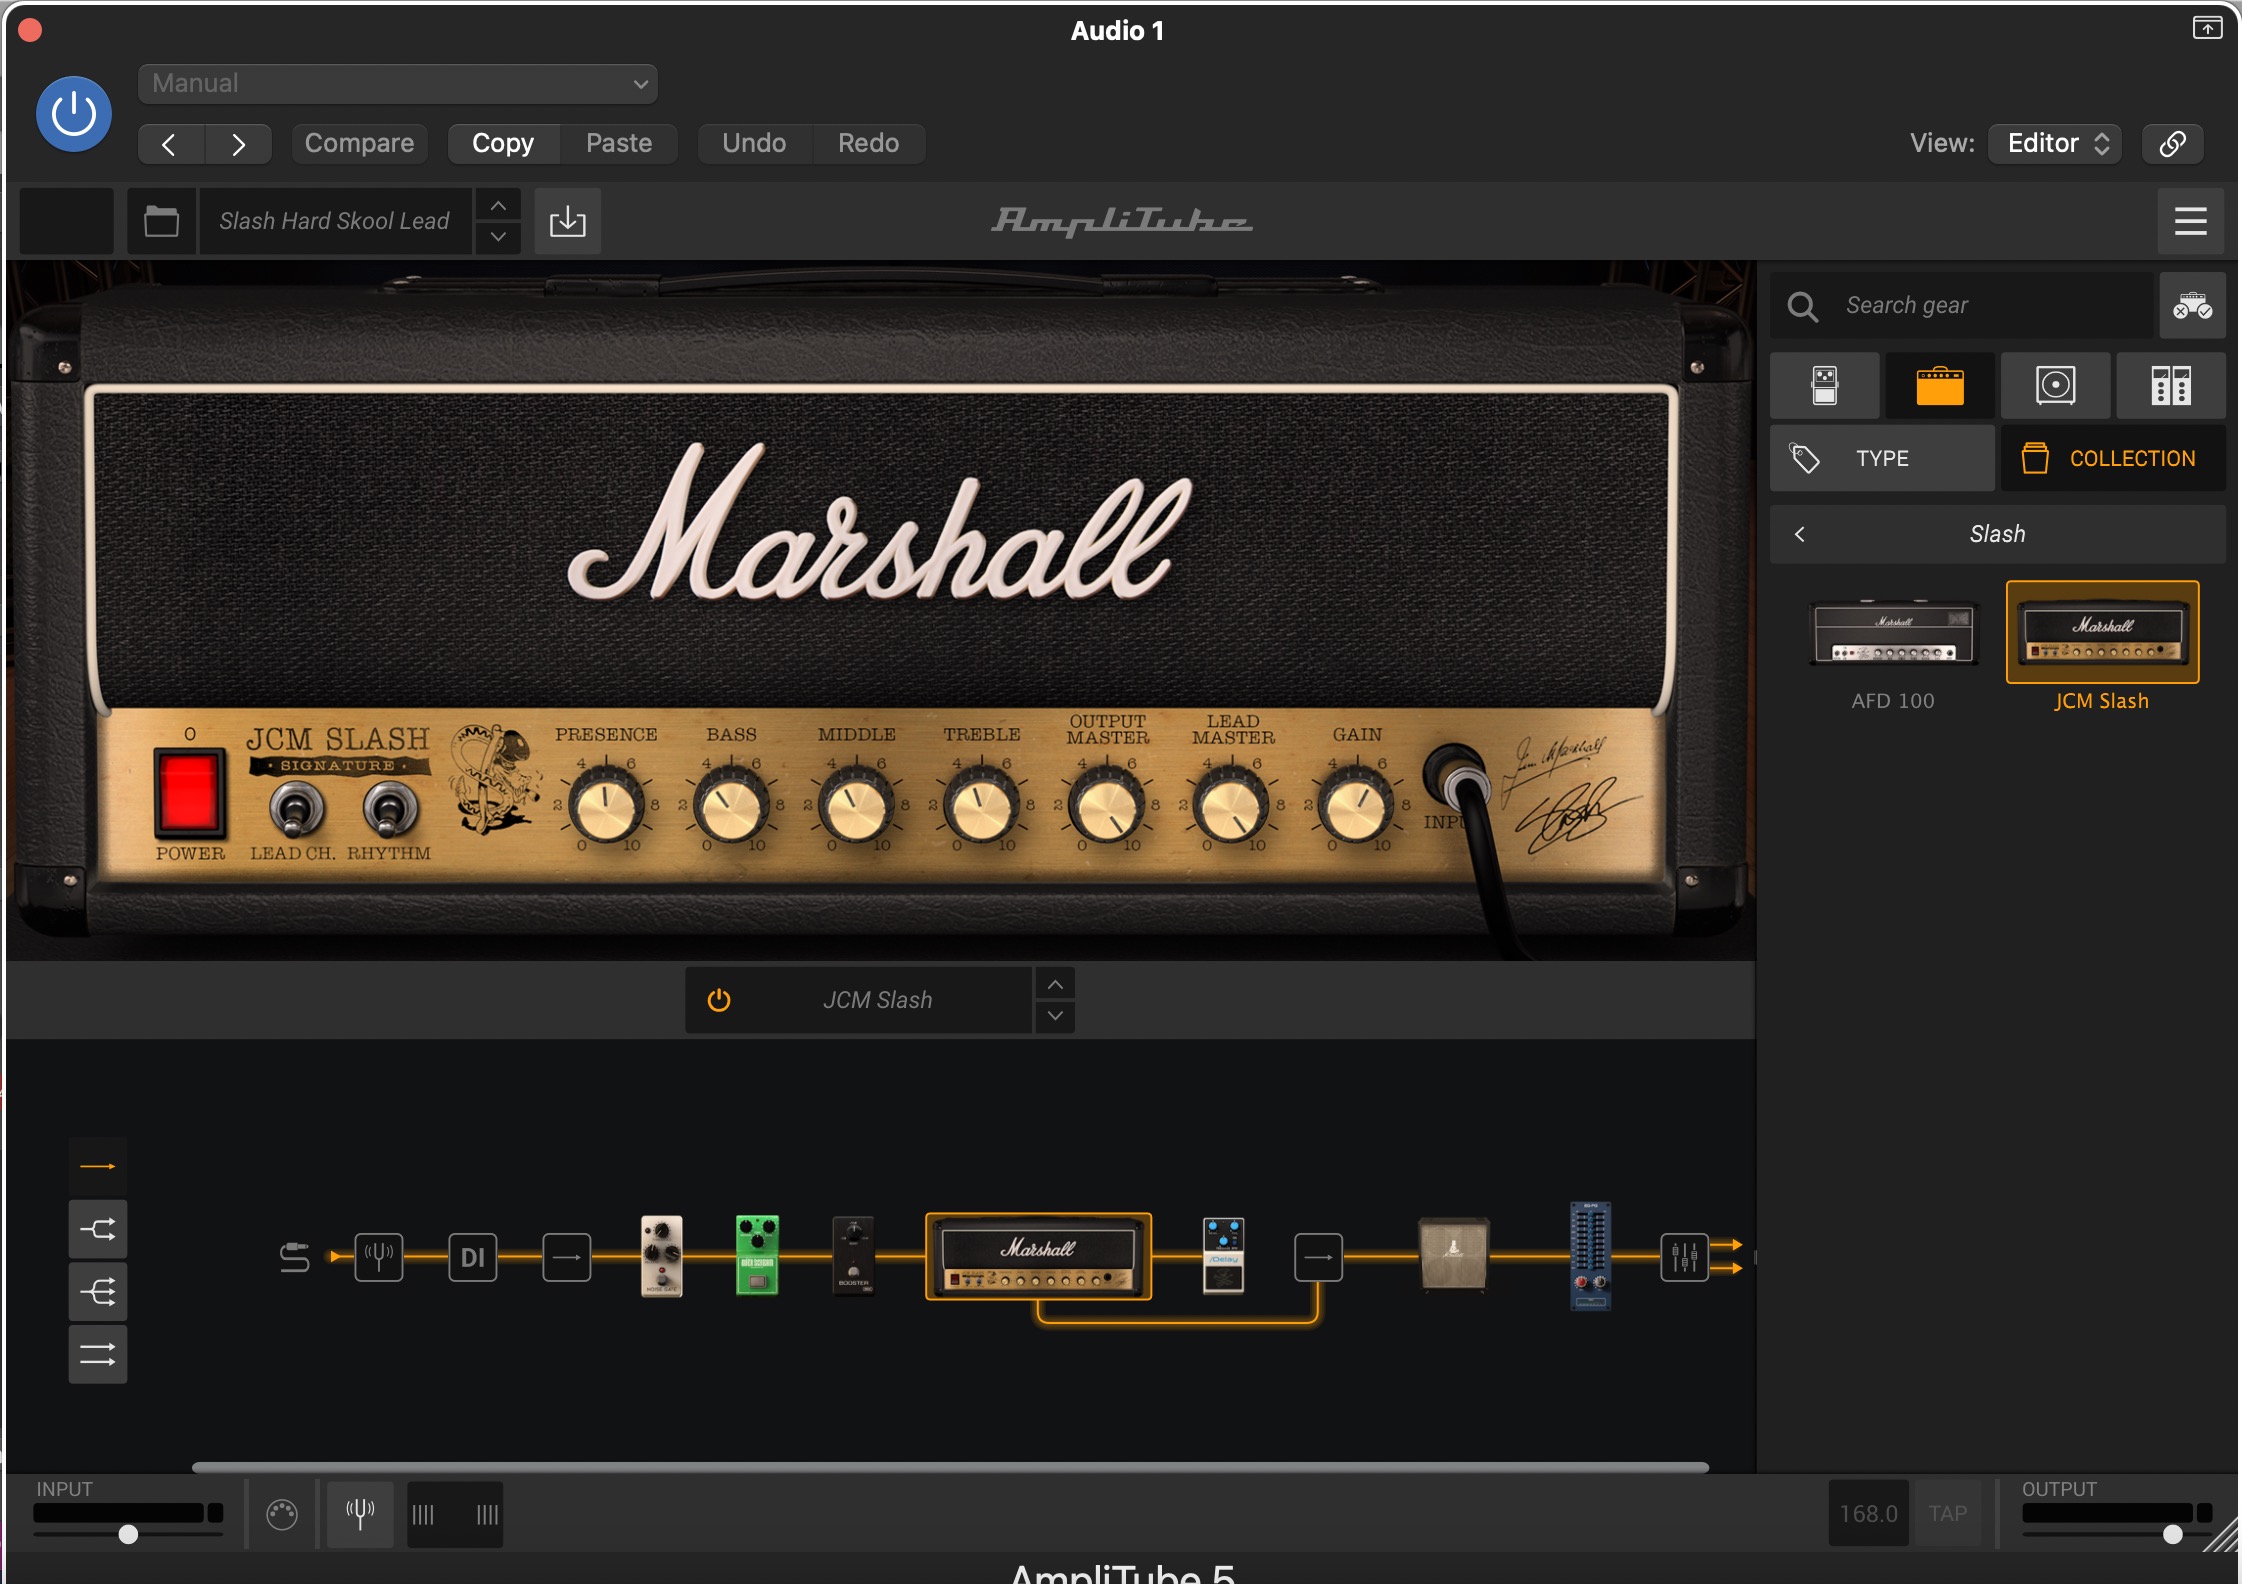Flip the LEAD CH. toggle switch
The height and width of the screenshot is (1584, 2242).
click(295, 809)
